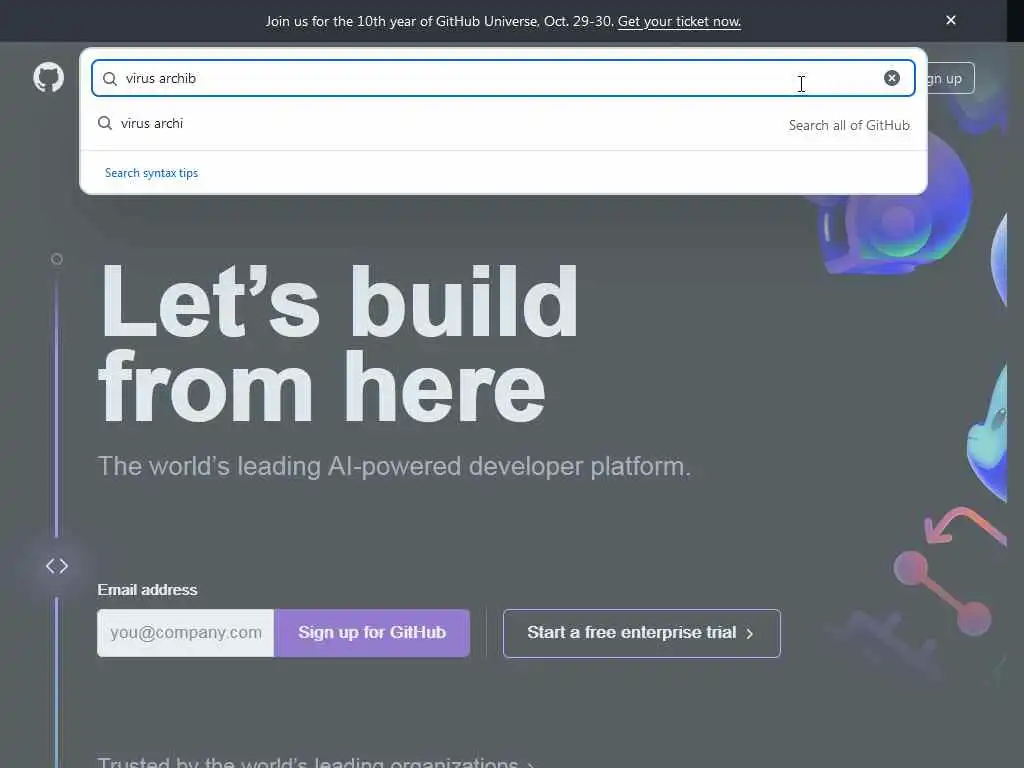Click the chevron in enterprise trial button

point(750,633)
